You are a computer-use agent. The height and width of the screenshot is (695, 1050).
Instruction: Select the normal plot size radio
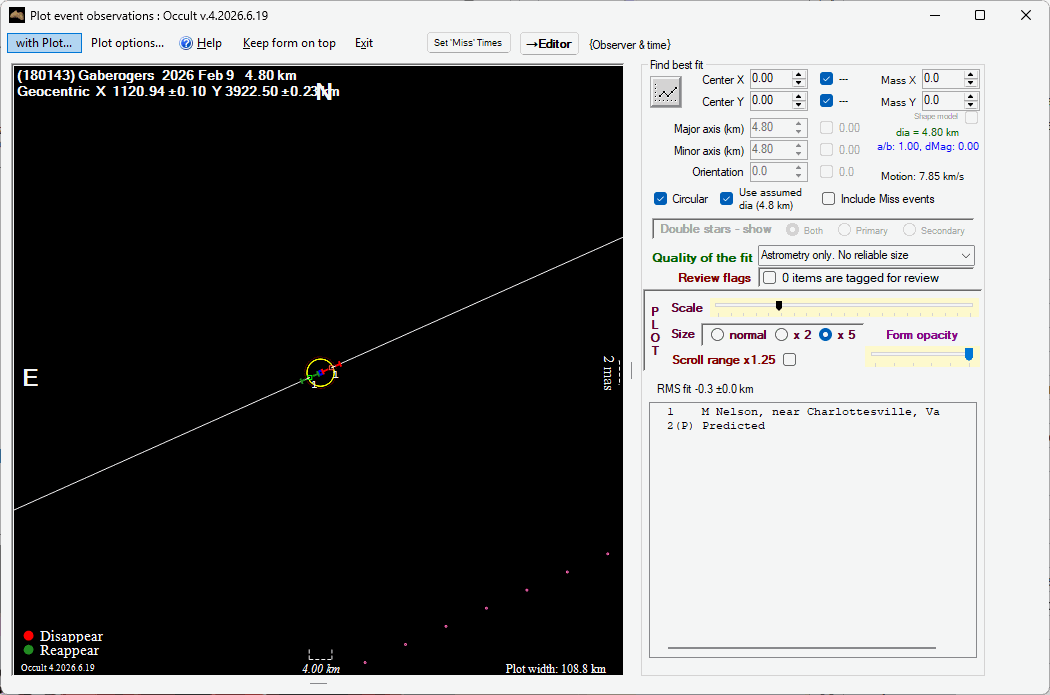[x=717, y=335]
